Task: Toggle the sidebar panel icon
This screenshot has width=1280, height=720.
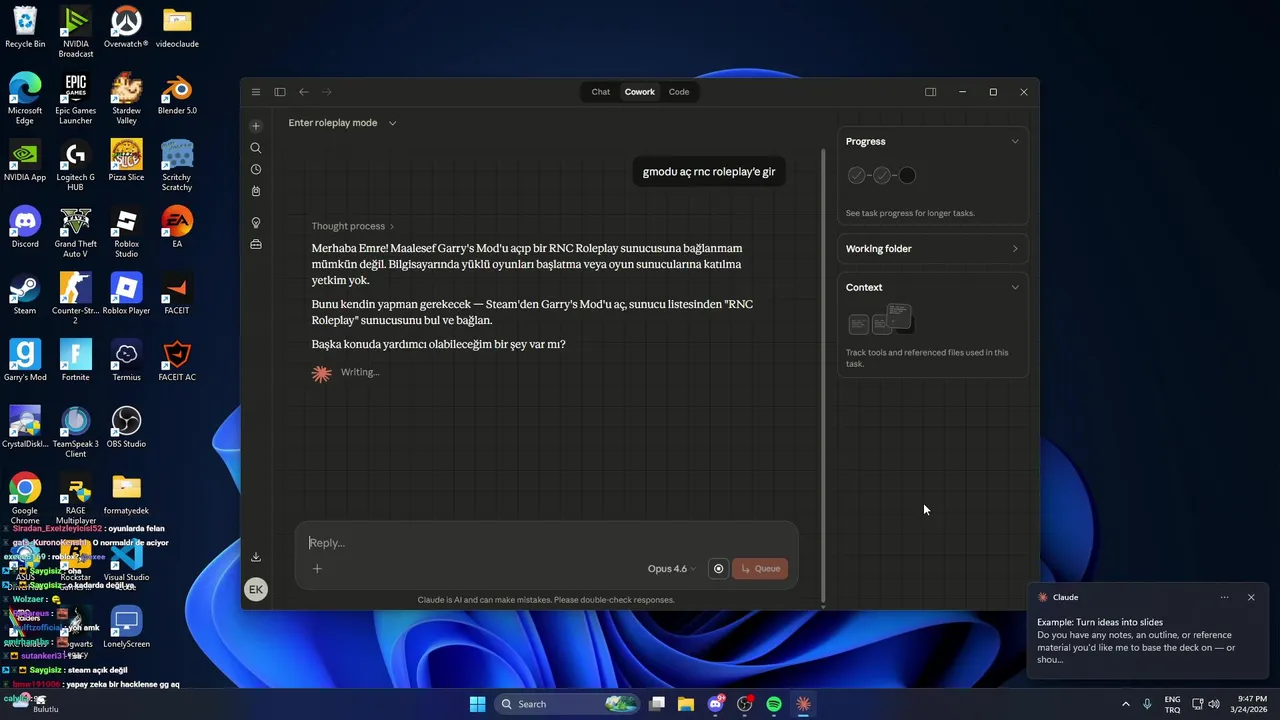Action: [280, 92]
